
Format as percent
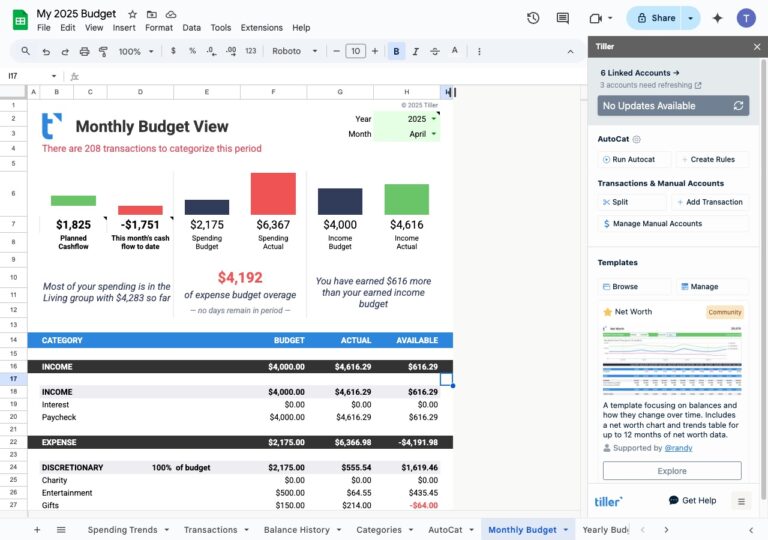192,51
